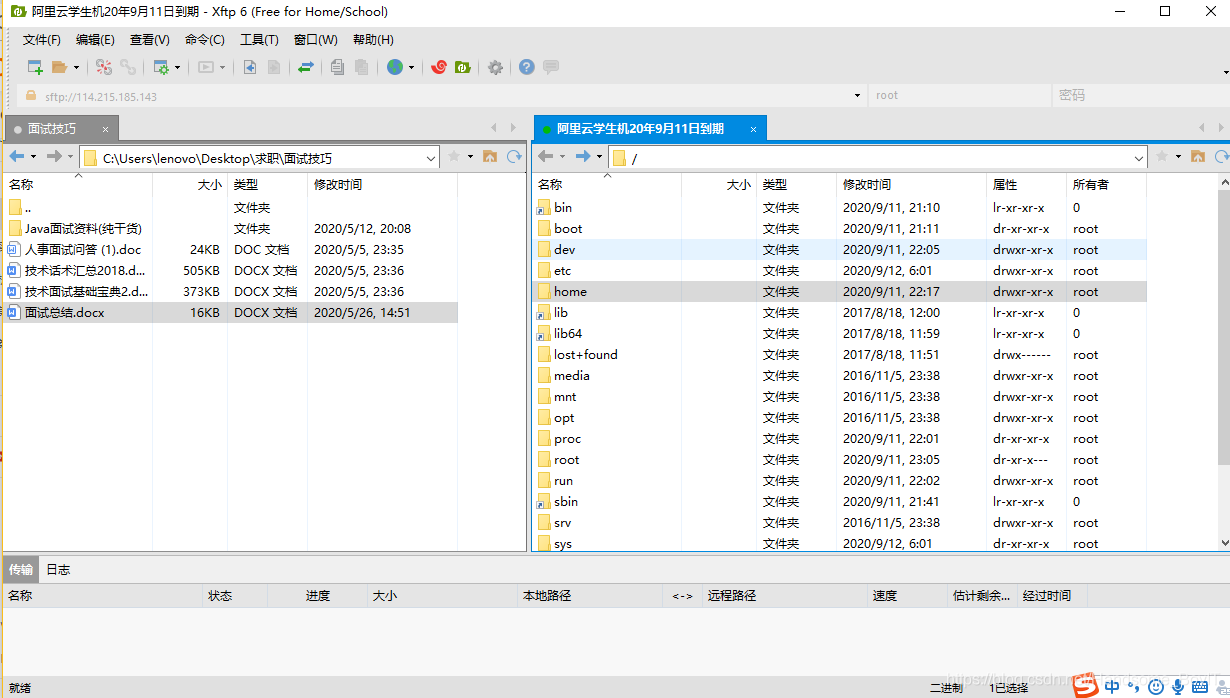Click the New Session toolbar icon
Screen dimensions: 1230x698
click(x=35, y=67)
